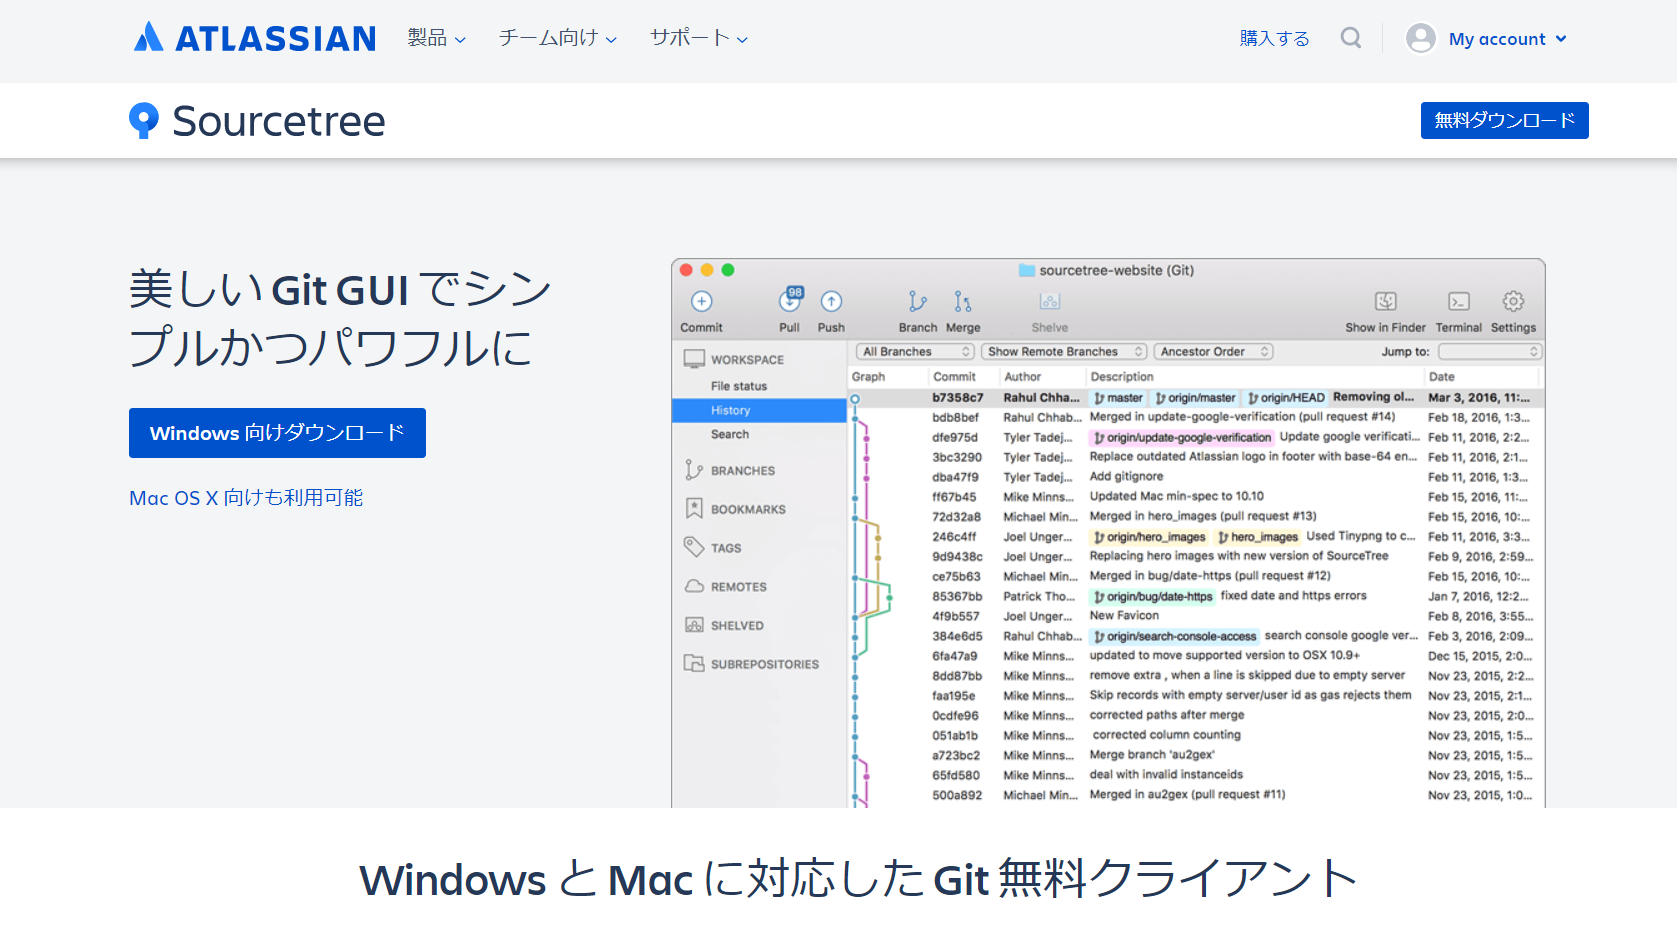The width and height of the screenshot is (1677, 937).
Task: Click the master branch label
Action: point(1117,398)
